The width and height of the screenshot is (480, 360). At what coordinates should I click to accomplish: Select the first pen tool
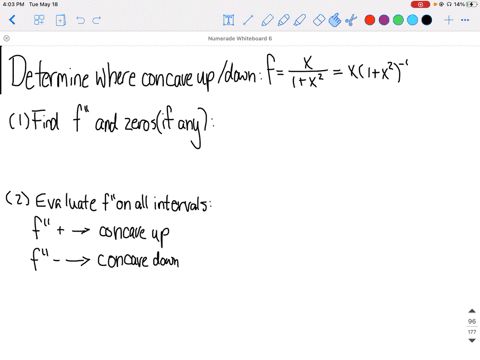(x=267, y=20)
